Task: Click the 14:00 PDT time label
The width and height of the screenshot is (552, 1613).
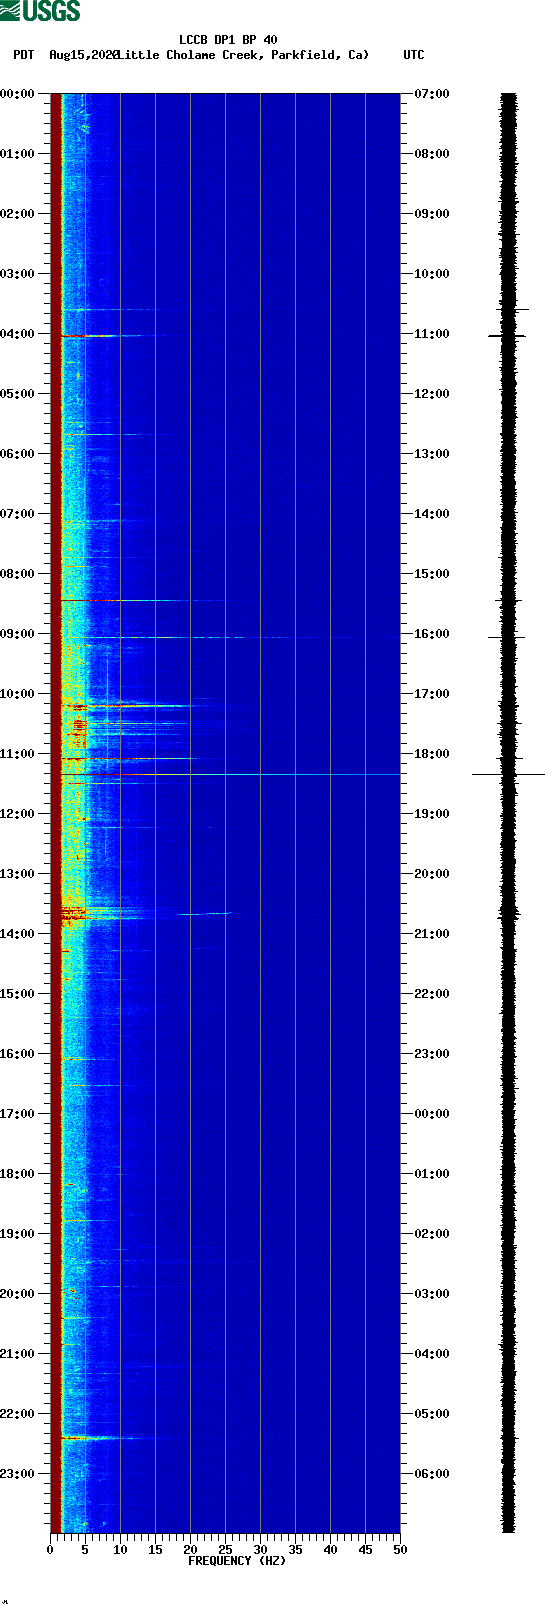Action: coord(18,934)
